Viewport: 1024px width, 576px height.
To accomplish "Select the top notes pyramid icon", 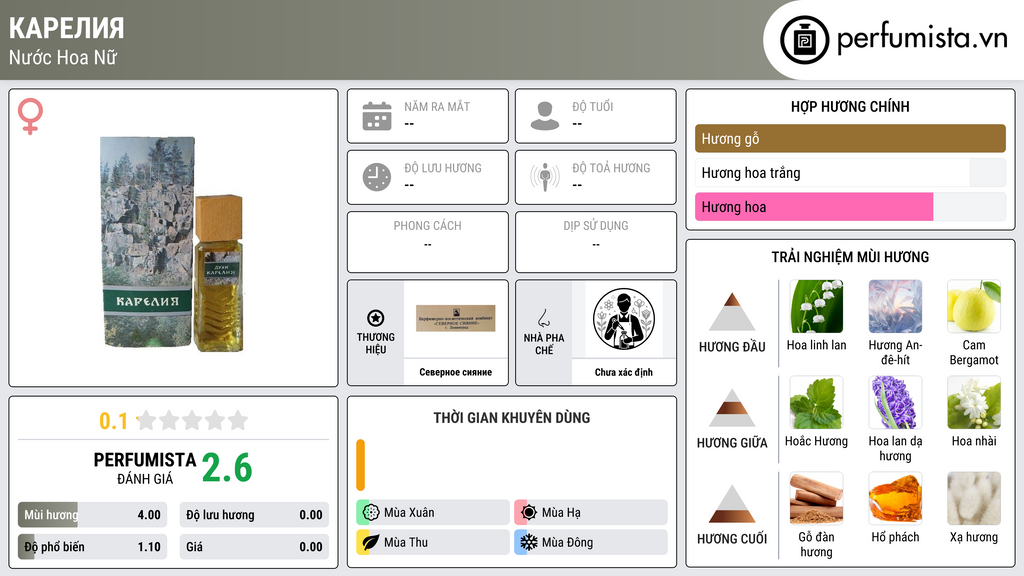I will [732, 312].
